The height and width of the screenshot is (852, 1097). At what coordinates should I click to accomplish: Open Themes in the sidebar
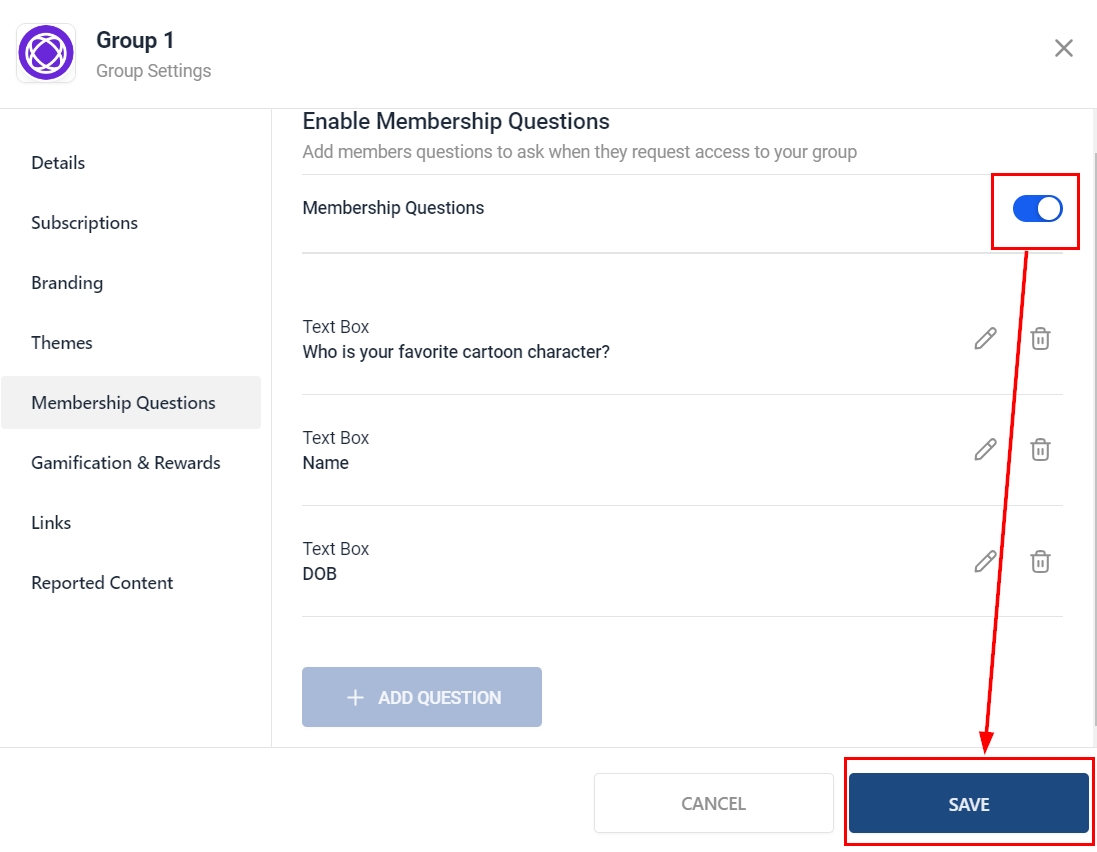[62, 343]
